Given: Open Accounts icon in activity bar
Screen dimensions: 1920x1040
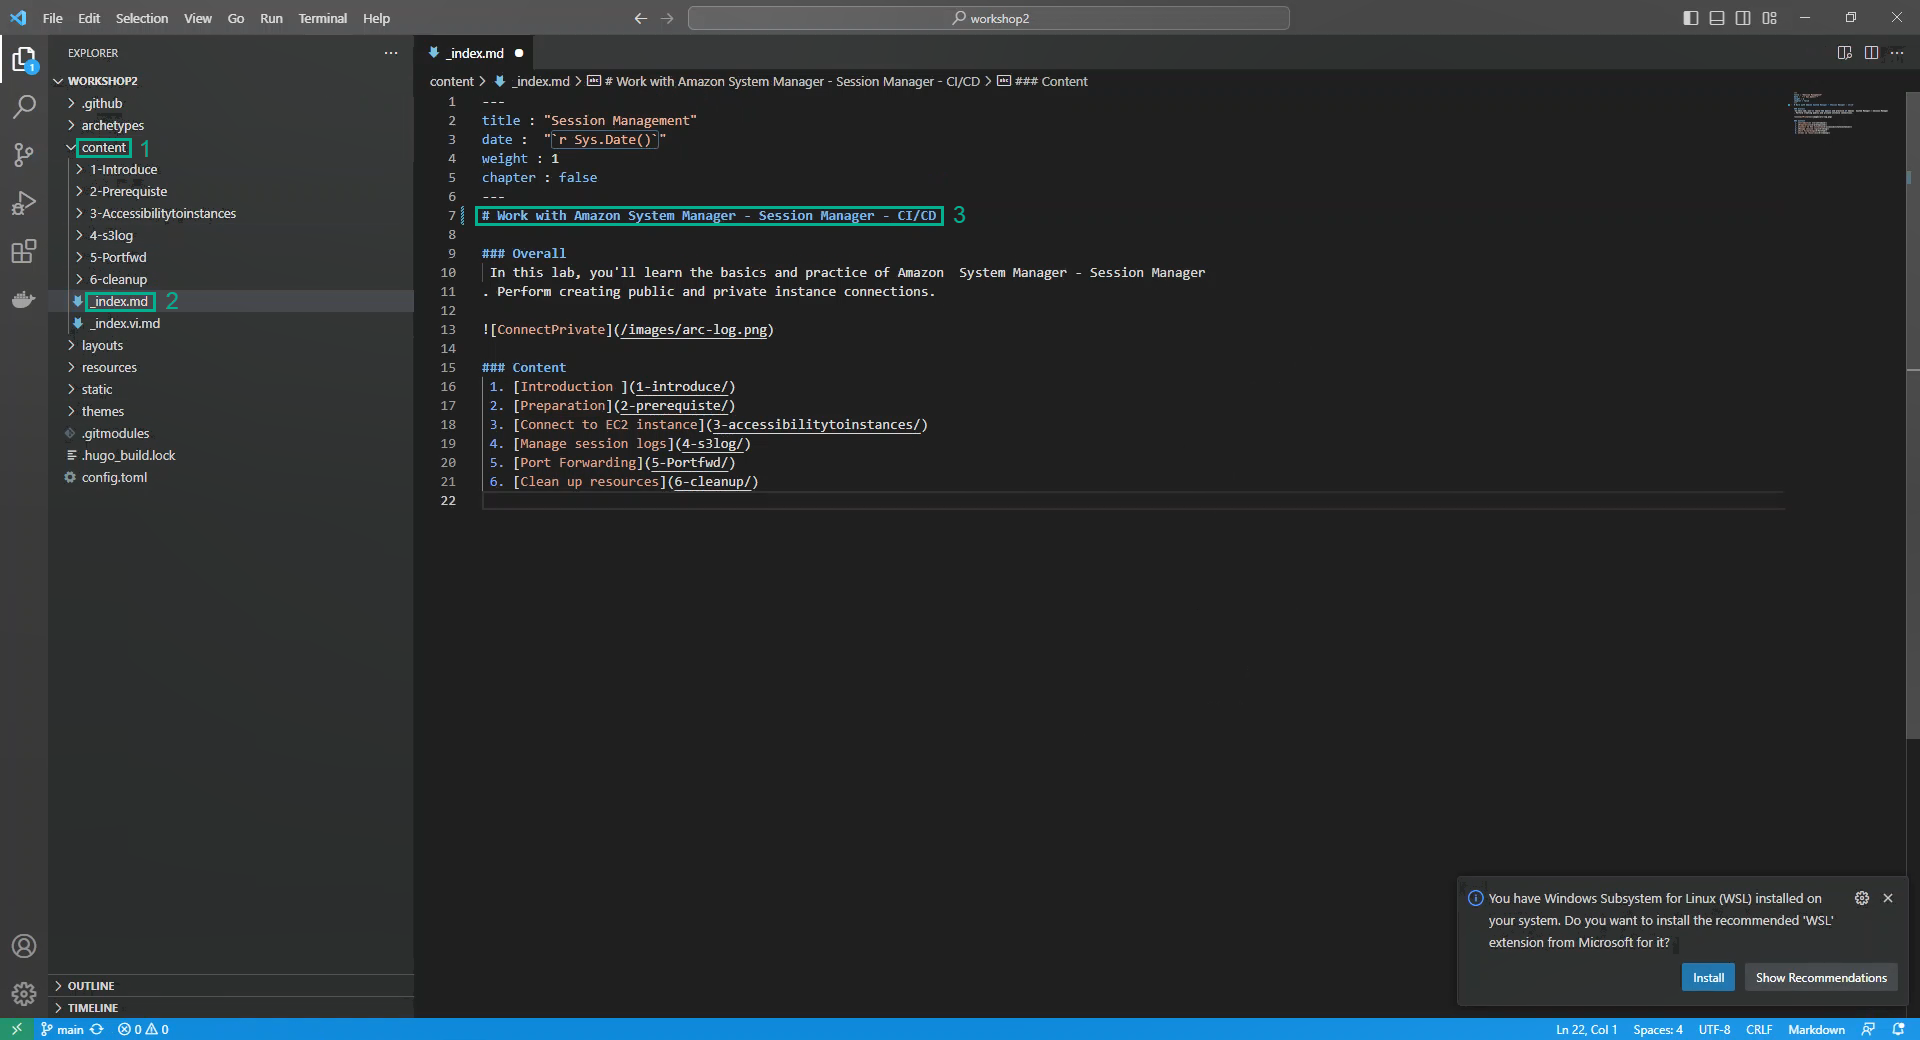Looking at the screenshot, I should (24, 946).
